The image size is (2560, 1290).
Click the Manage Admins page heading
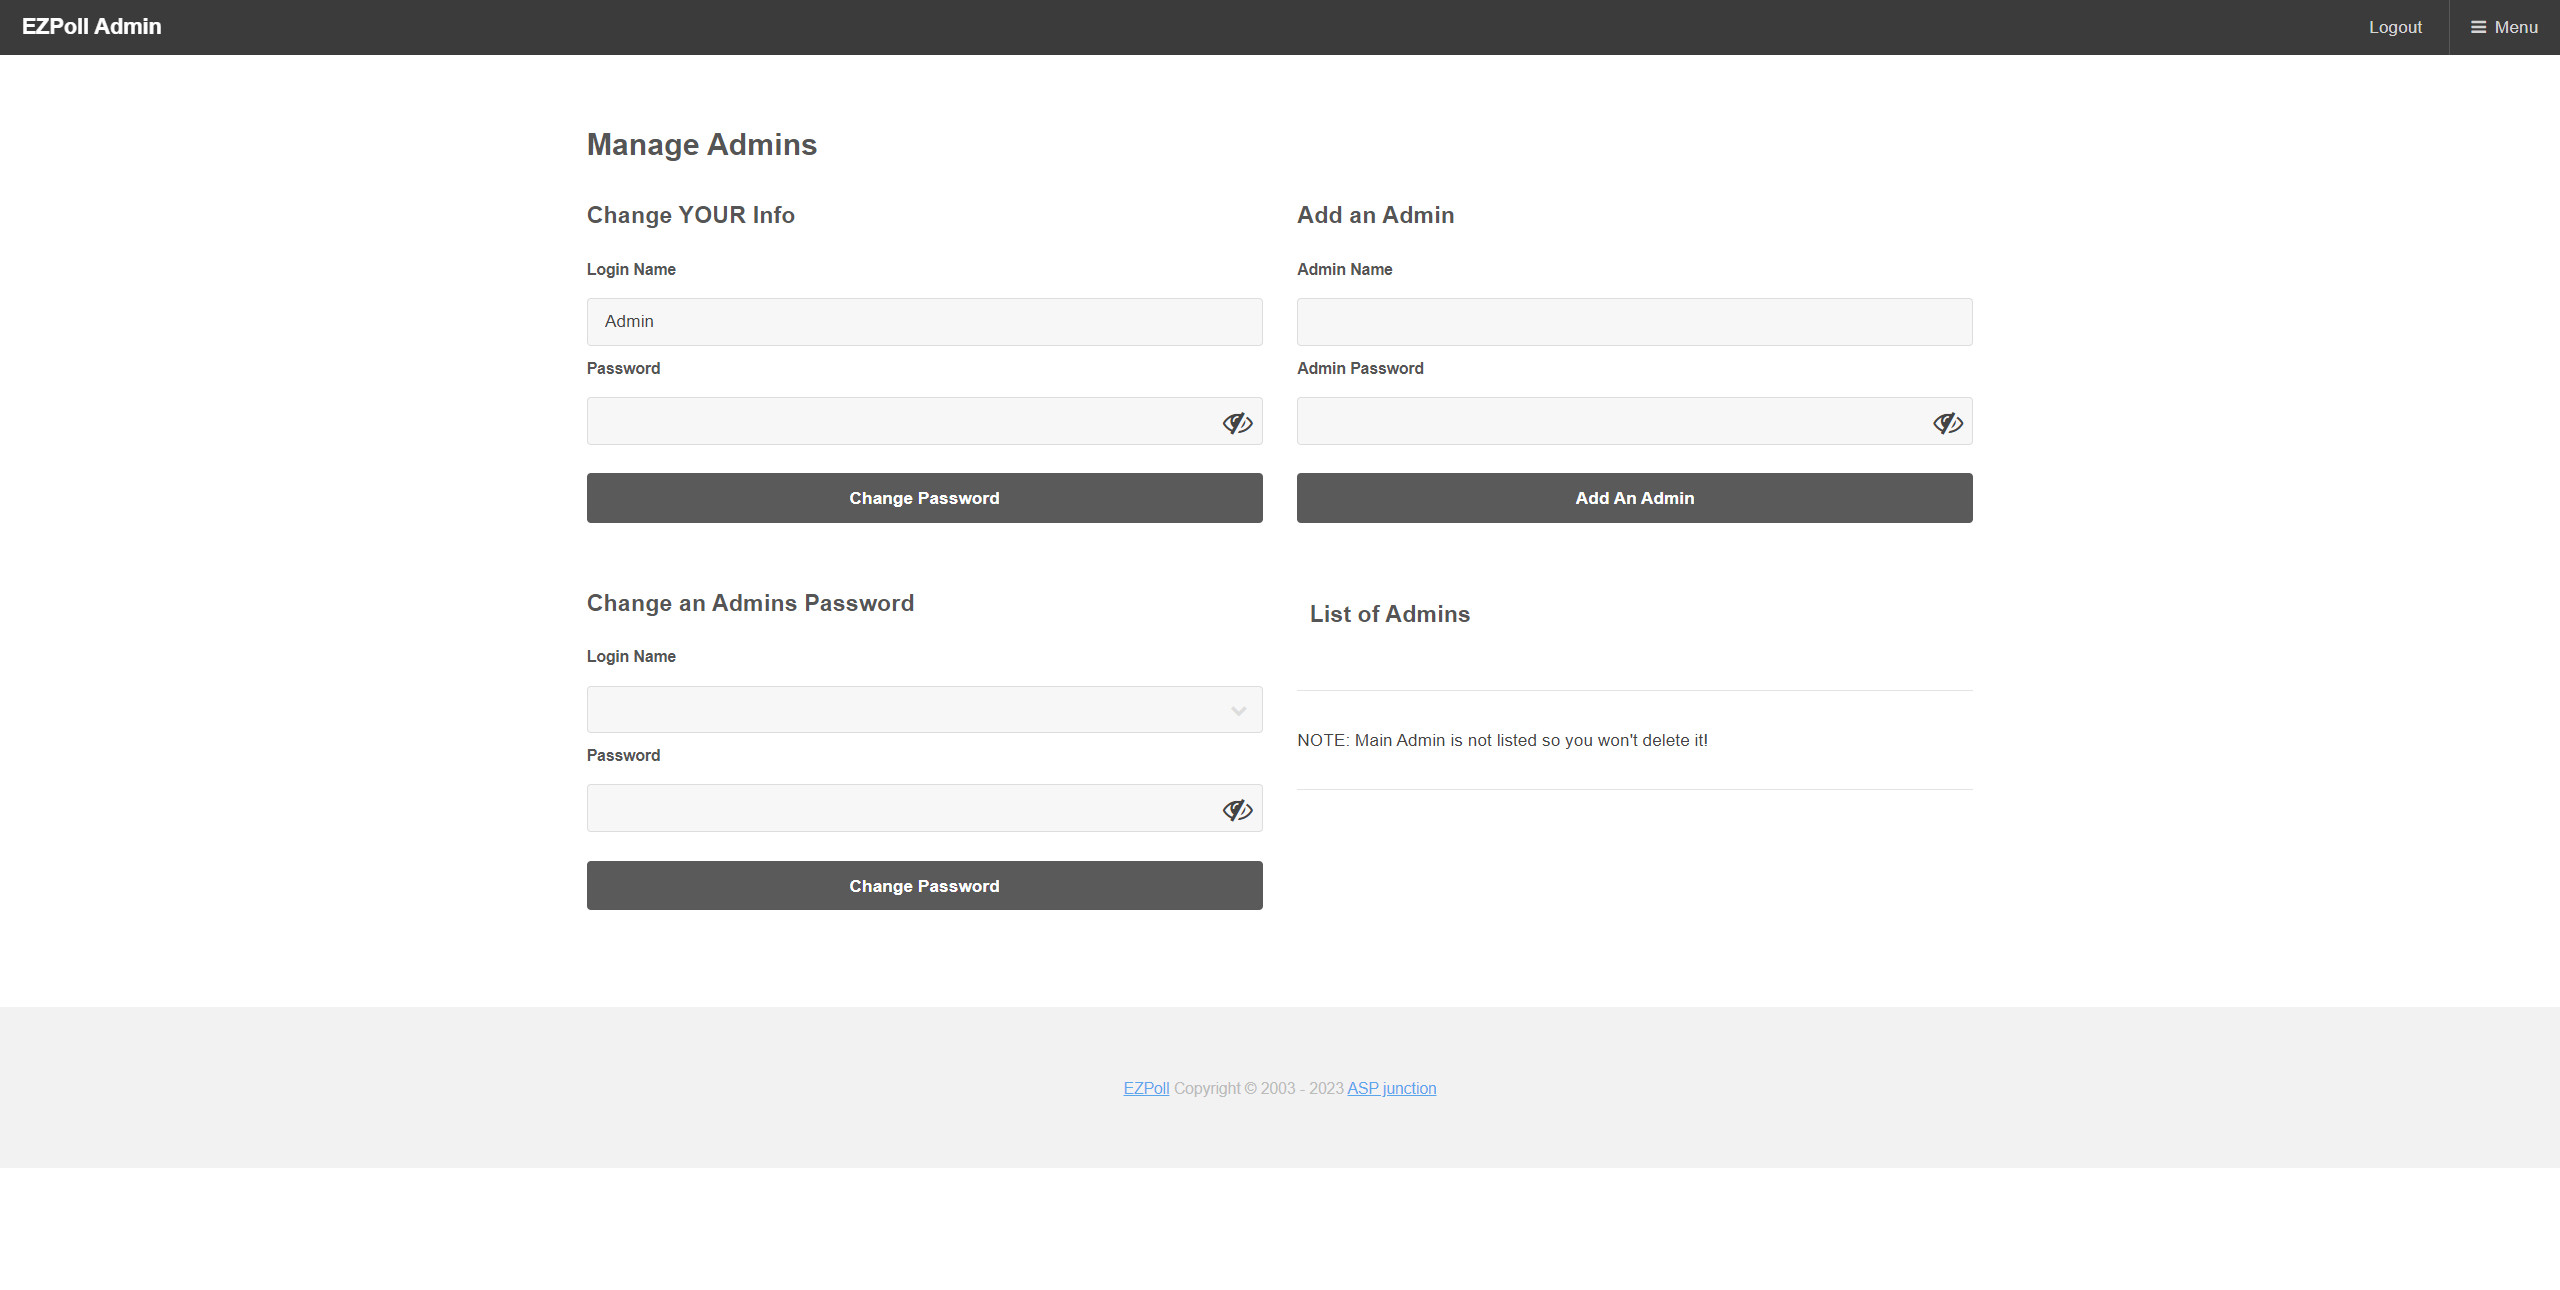pyautogui.click(x=701, y=145)
